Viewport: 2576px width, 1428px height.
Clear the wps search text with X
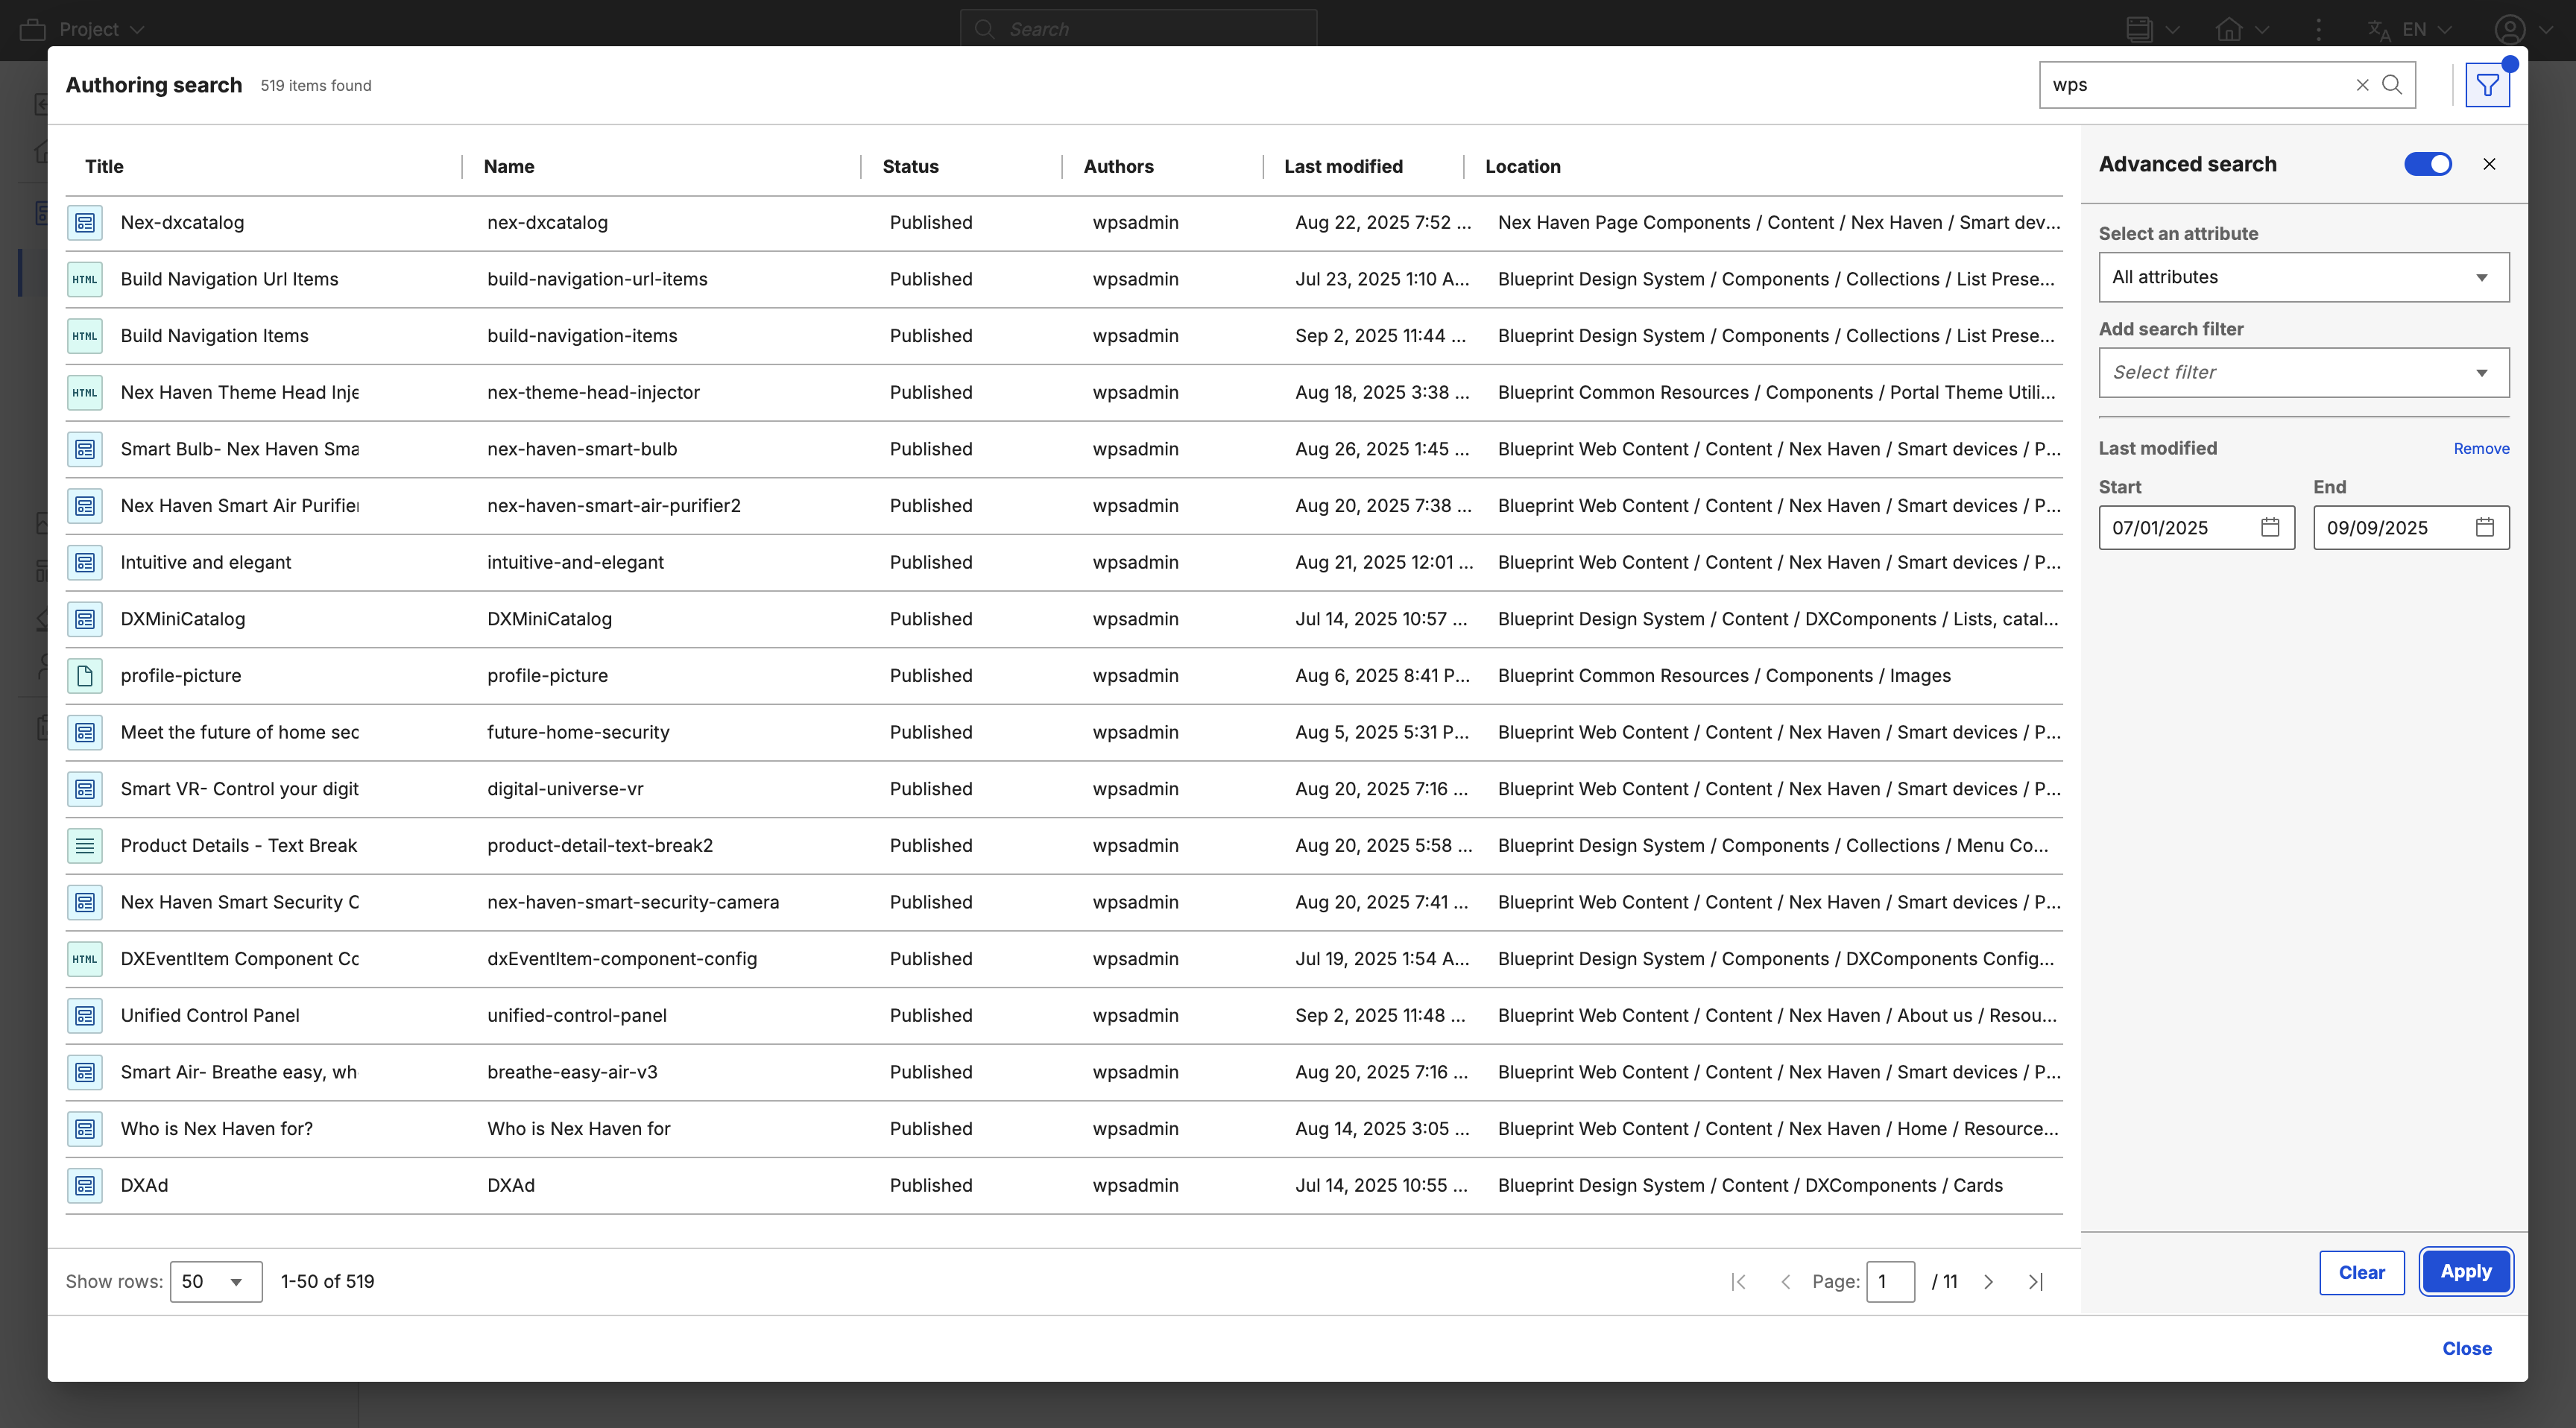[2362, 85]
